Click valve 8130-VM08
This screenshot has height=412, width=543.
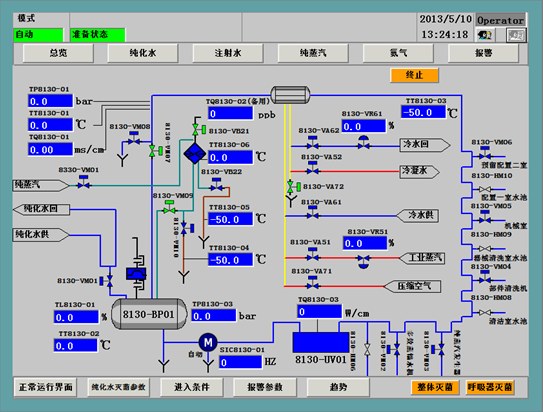pyautogui.click(x=134, y=139)
